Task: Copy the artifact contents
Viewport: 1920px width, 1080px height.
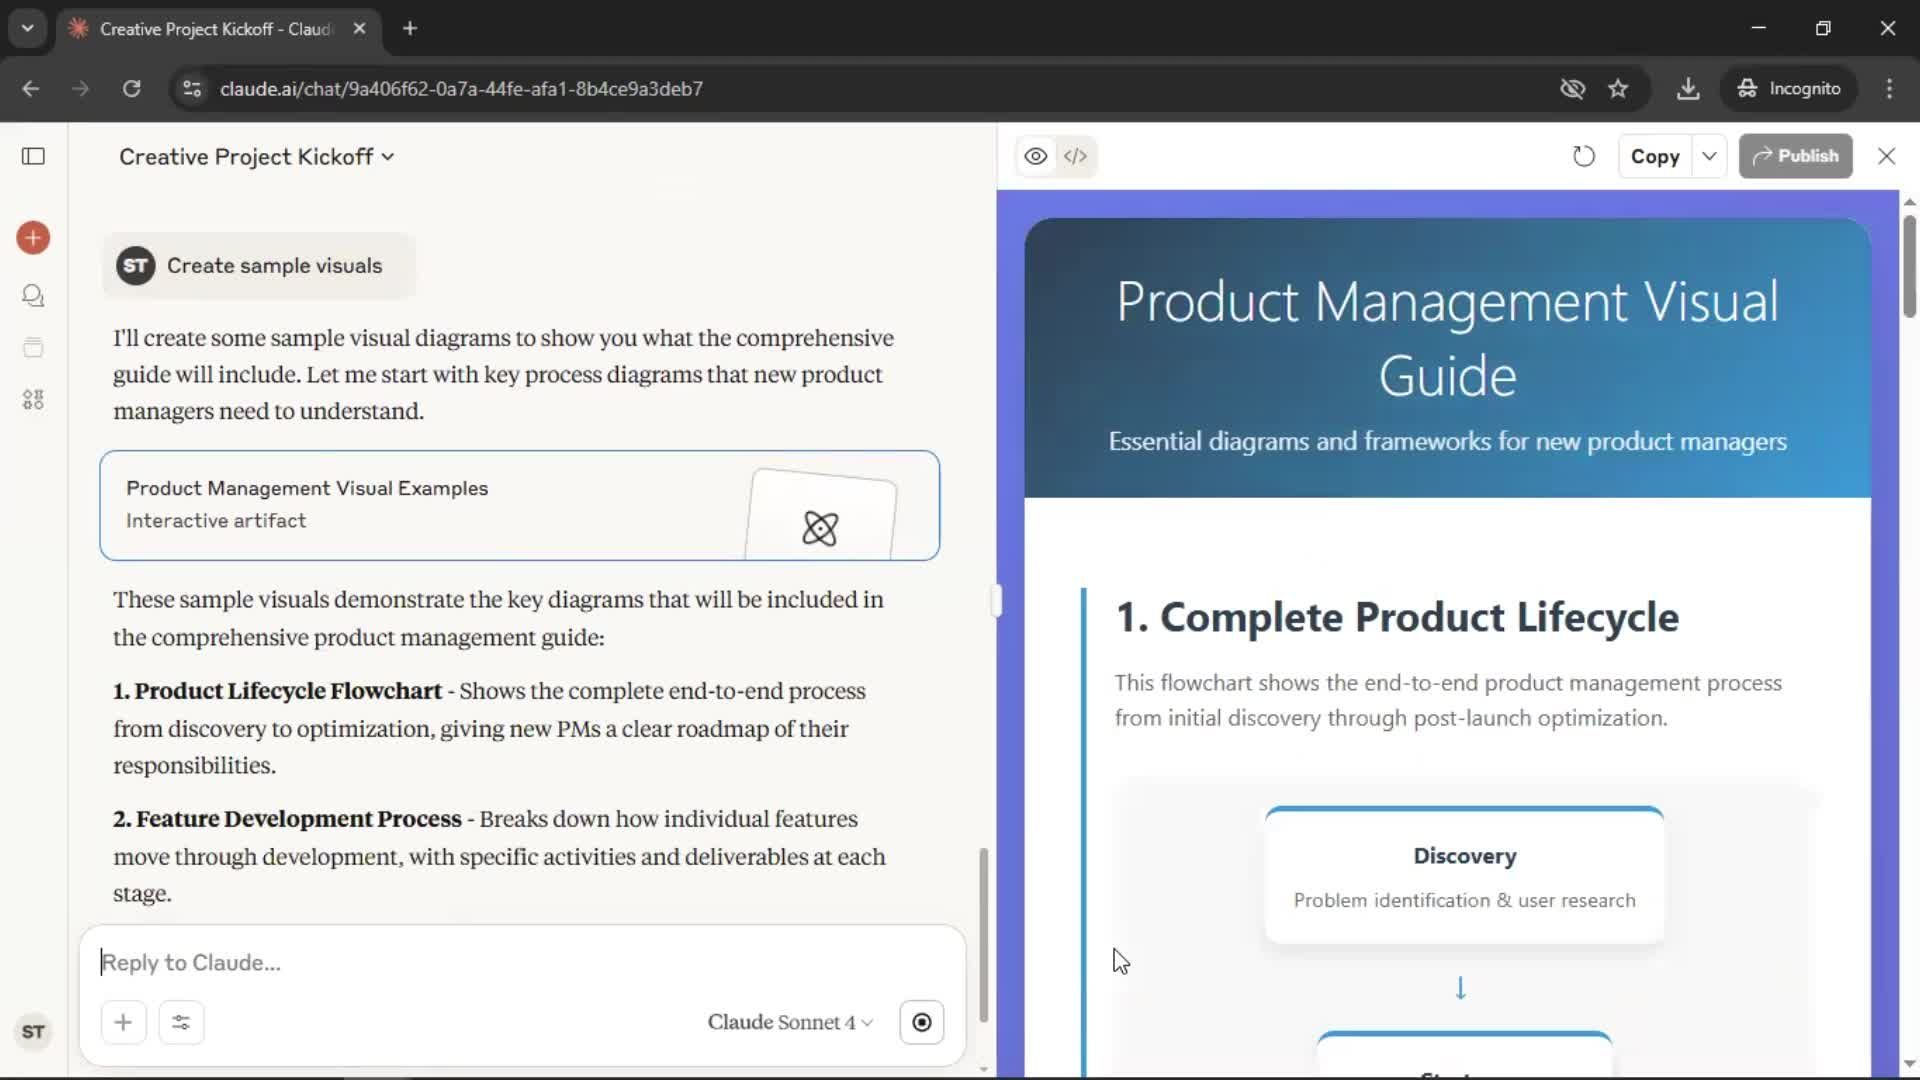Action: tap(1655, 156)
